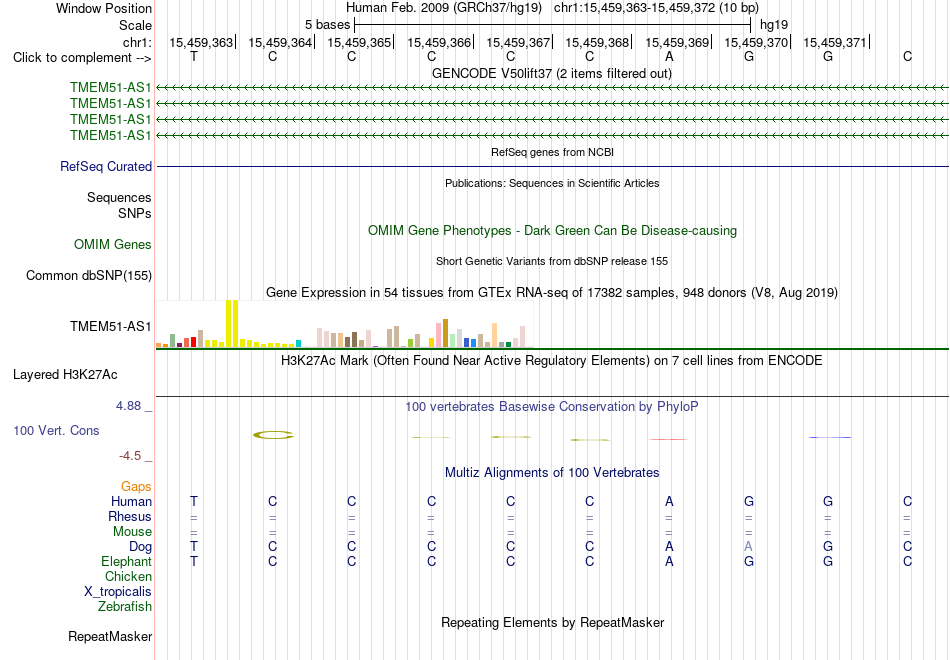This screenshot has height=660, width=950.
Task: Click the RefSeq Curated blue gene line
Action: click(x=552, y=167)
